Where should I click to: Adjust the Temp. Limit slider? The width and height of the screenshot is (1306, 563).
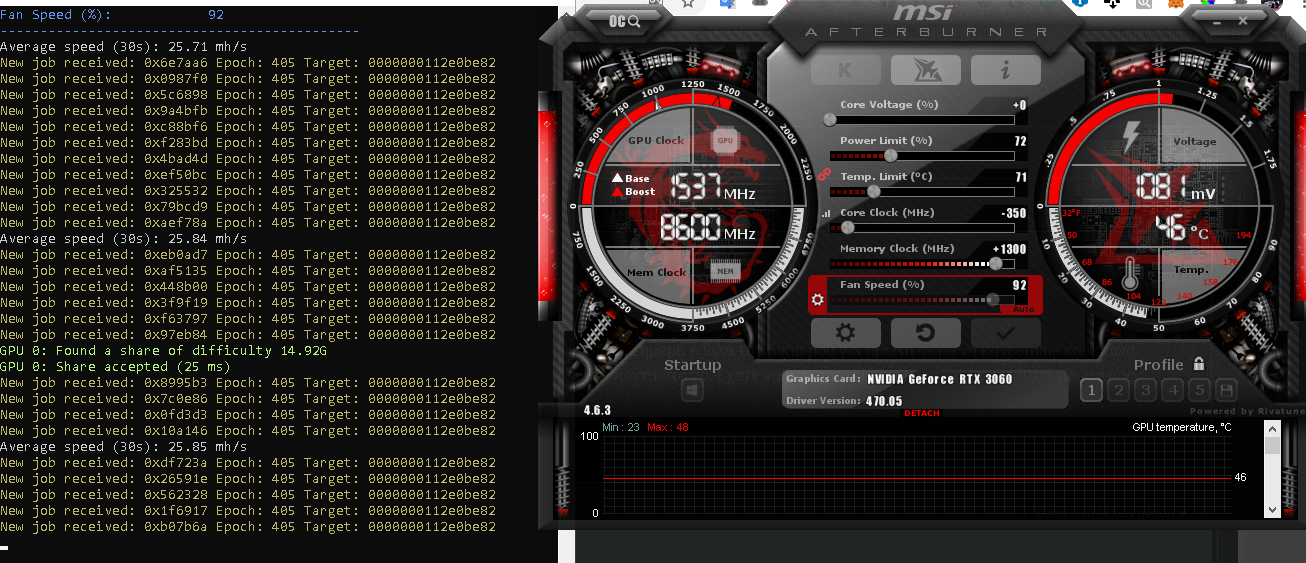coord(922,191)
